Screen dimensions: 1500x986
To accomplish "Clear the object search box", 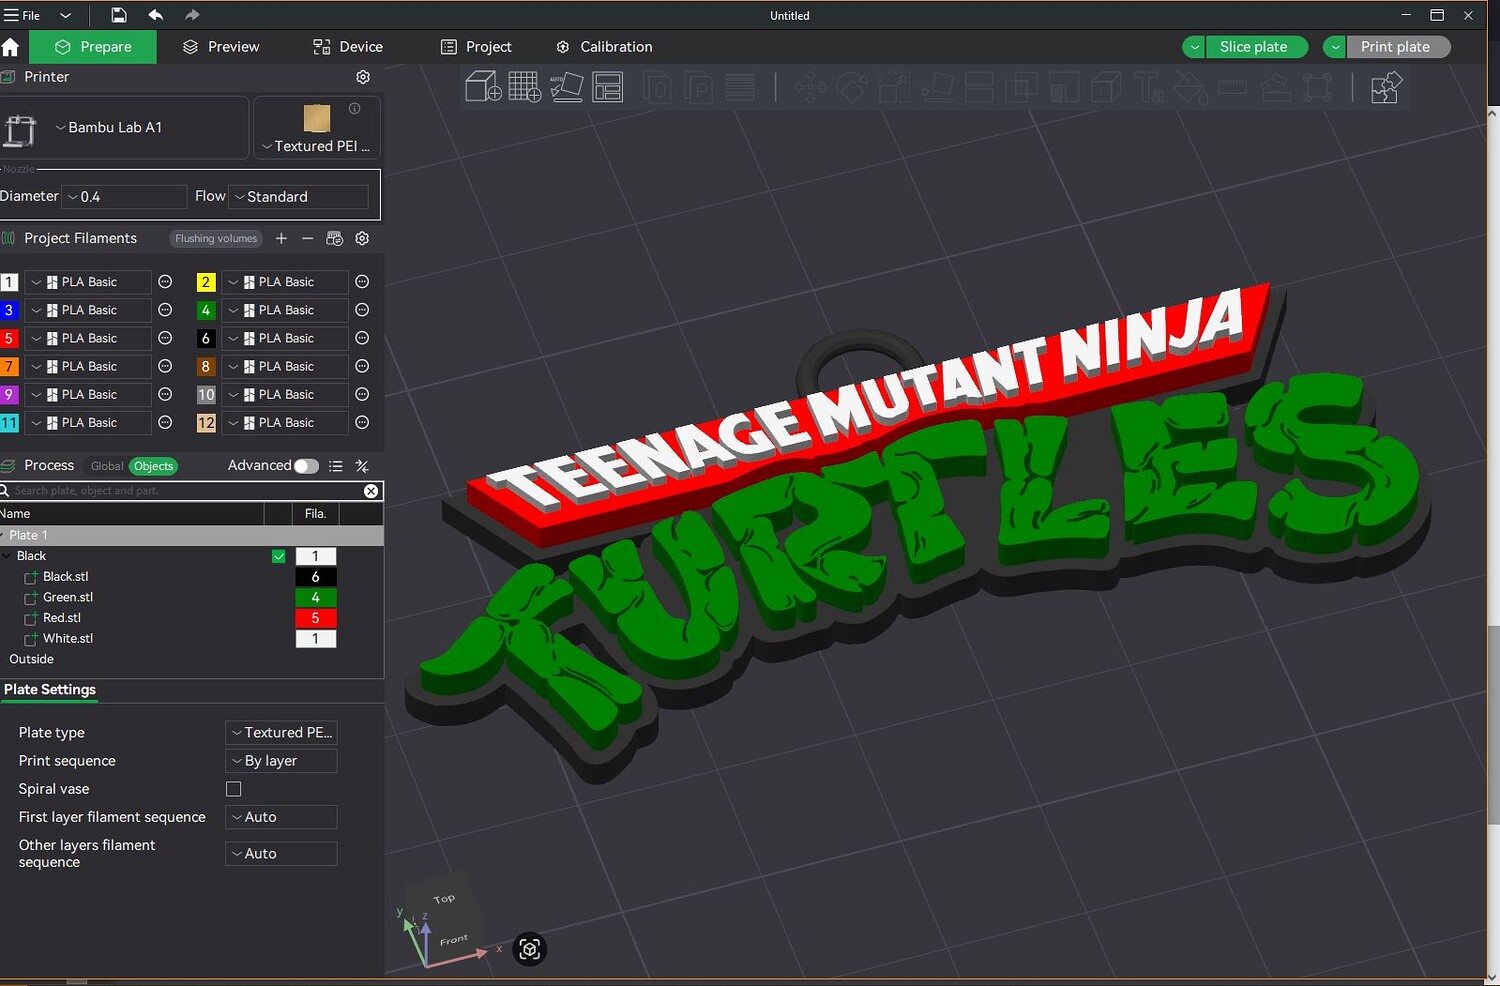I will click(x=371, y=491).
